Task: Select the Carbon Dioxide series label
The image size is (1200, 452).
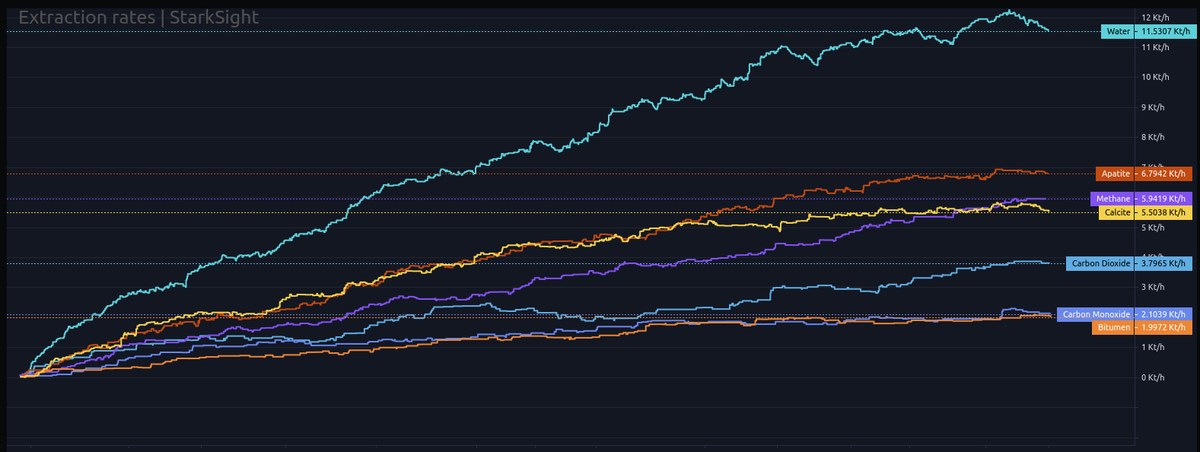Action: click(1101, 264)
